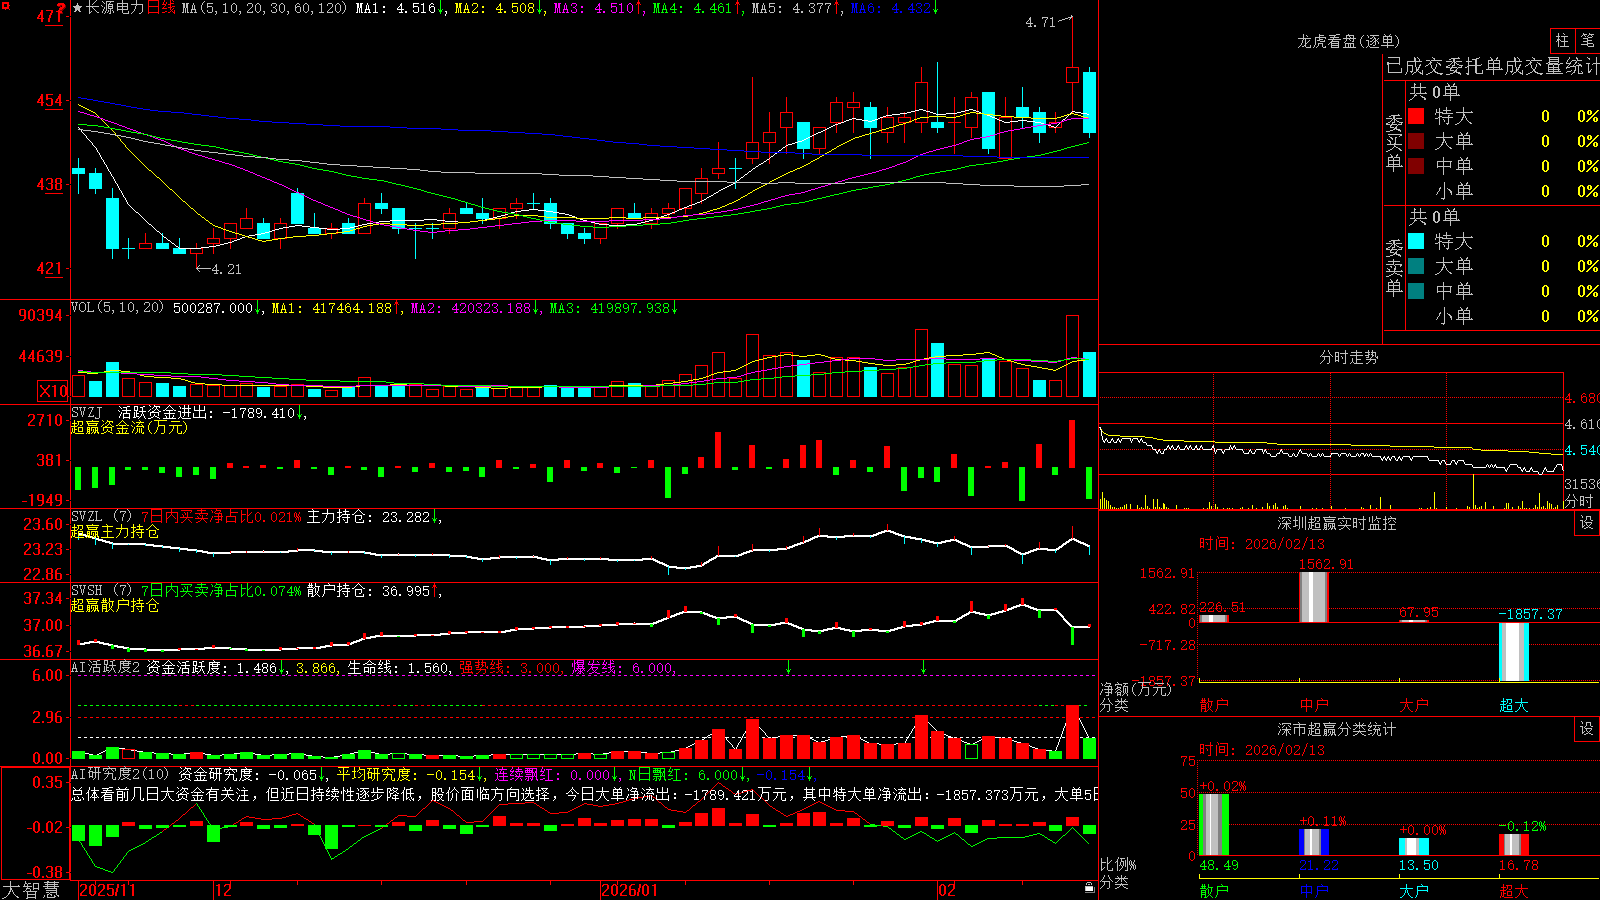The width and height of the screenshot is (1600, 900).
Task: Click the 龙虎看盘(逐单) panel title
Action: (1348, 41)
